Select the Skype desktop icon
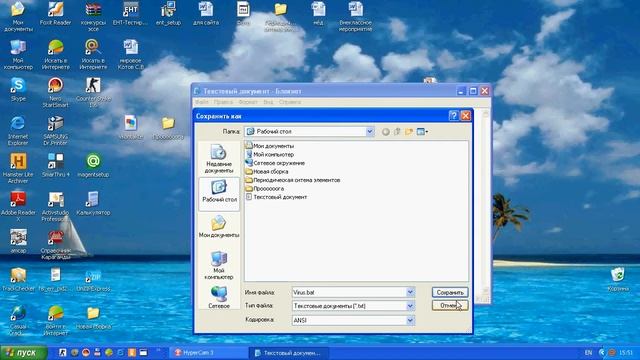Viewport: 640px width, 360px height. [18, 89]
